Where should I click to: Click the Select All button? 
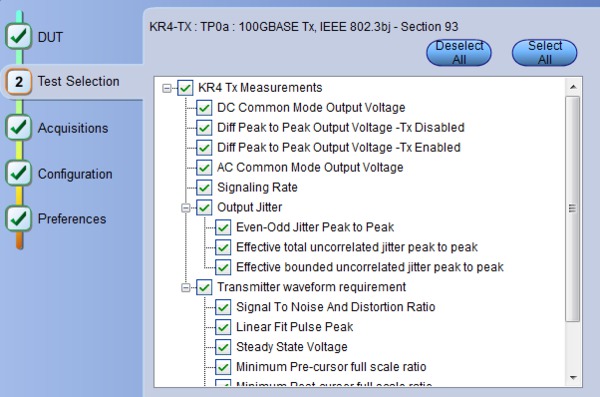point(545,52)
